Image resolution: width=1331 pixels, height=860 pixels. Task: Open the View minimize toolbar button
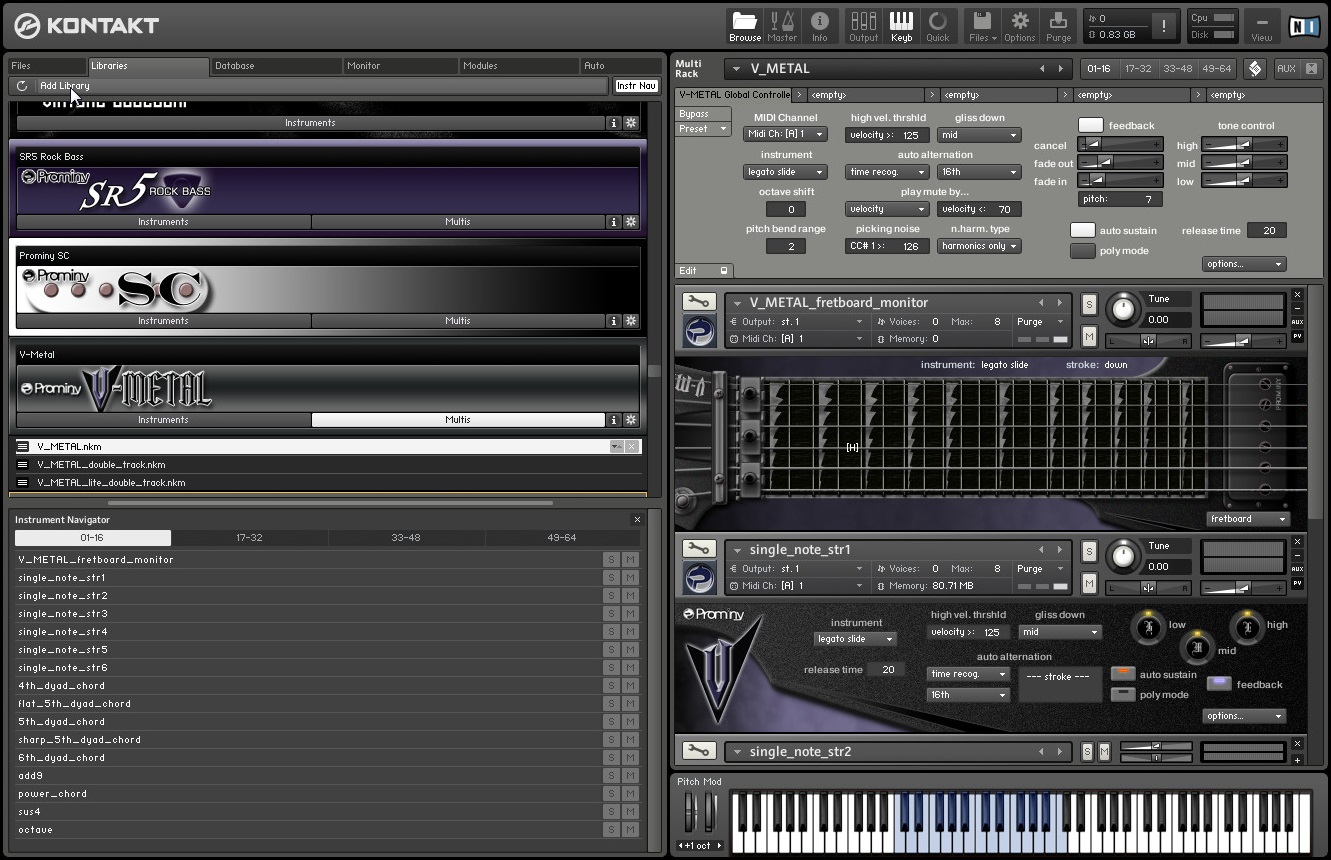click(1262, 26)
